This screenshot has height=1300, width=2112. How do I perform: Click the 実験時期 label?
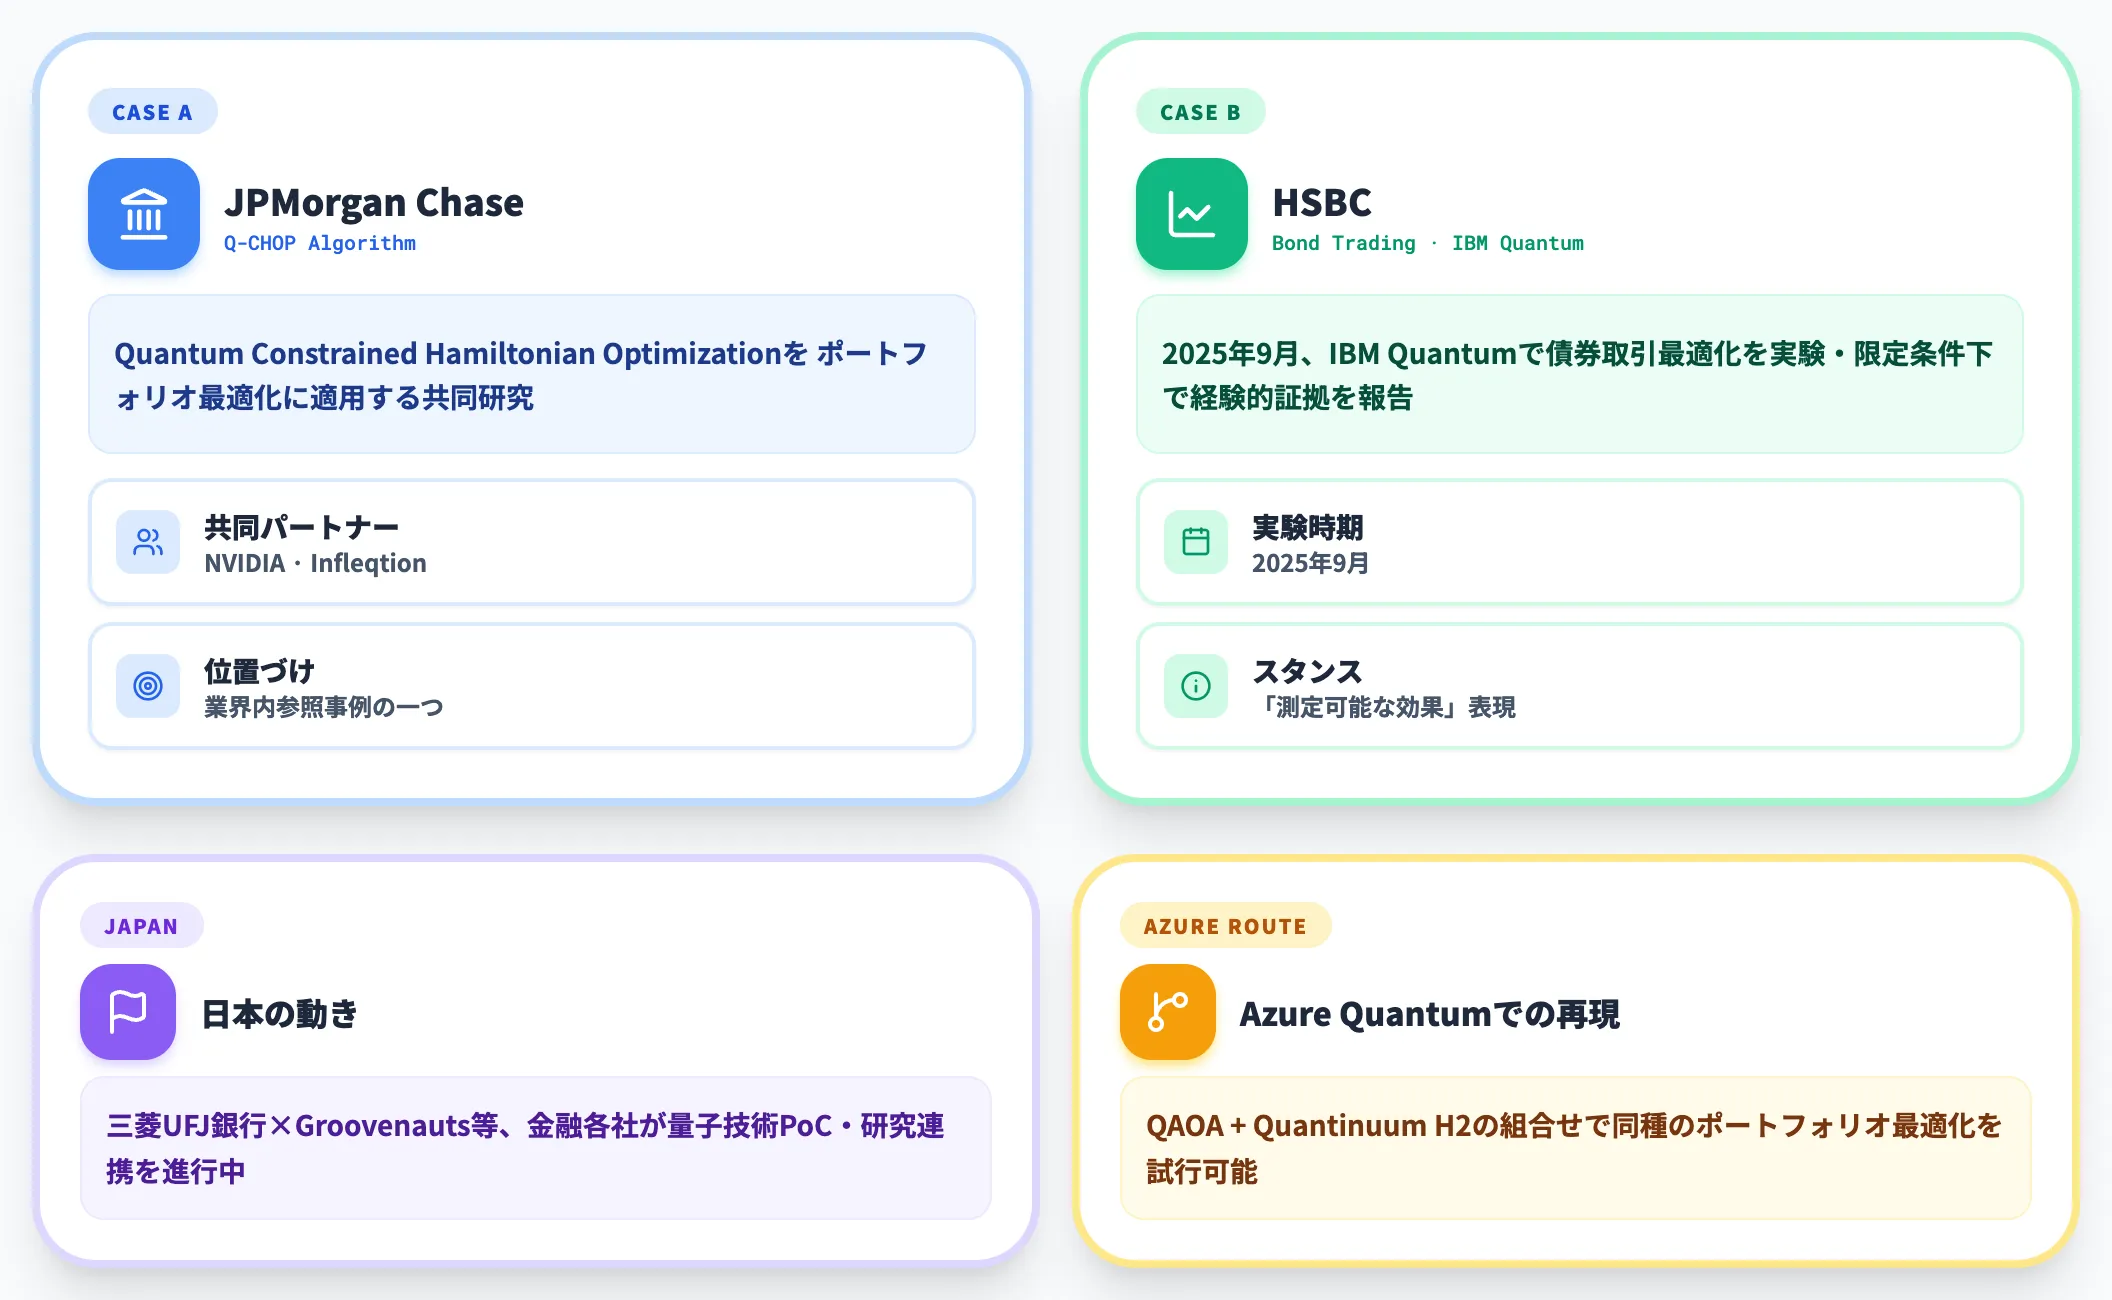point(1307,527)
